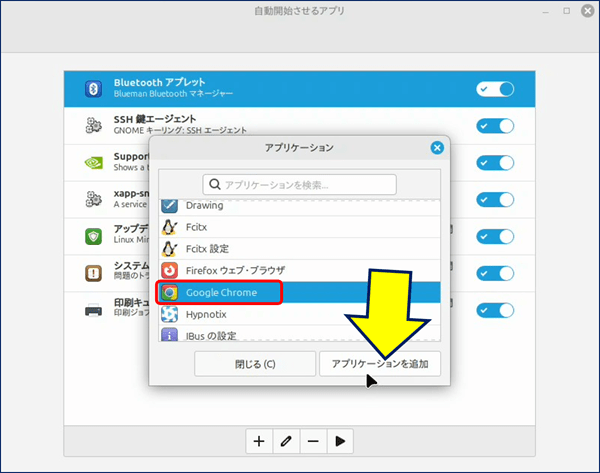This screenshot has width=600, height=473.
Task: Click the xapp-sn gear icon
Action: tap(93, 199)
